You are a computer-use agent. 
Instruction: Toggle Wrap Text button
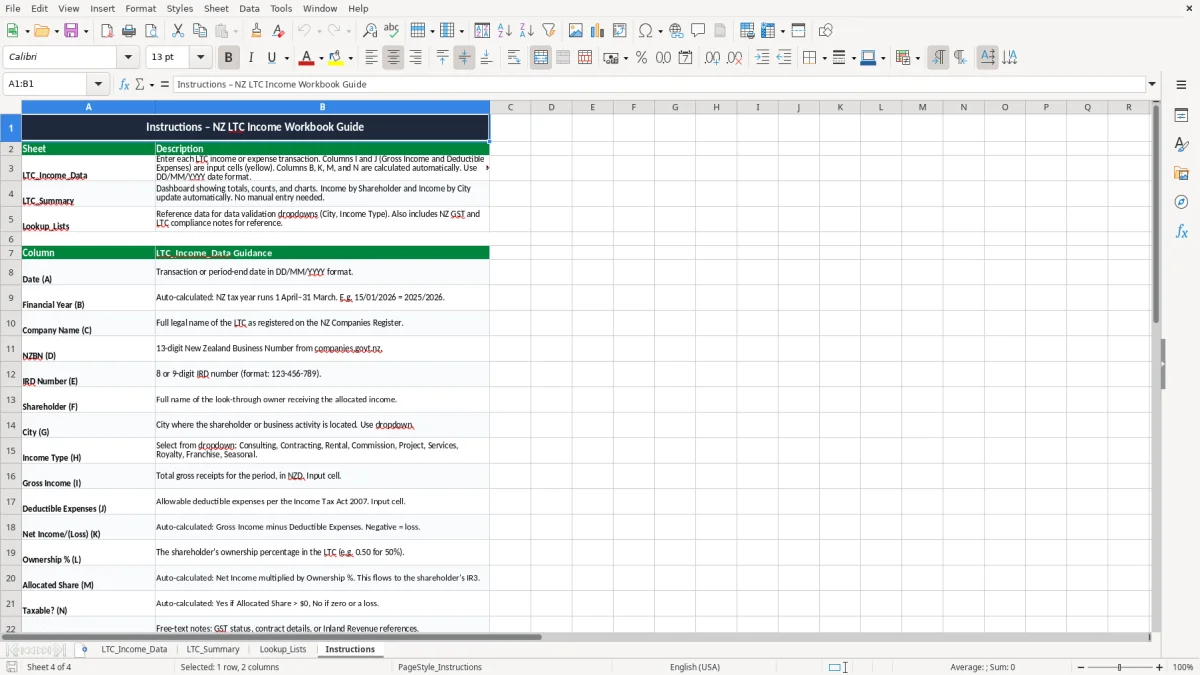[x=514, y=58]
